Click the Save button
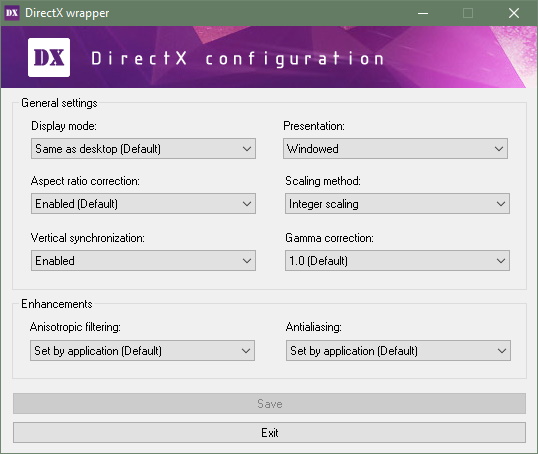Screen dimensions: 538x454 point(269,404)
